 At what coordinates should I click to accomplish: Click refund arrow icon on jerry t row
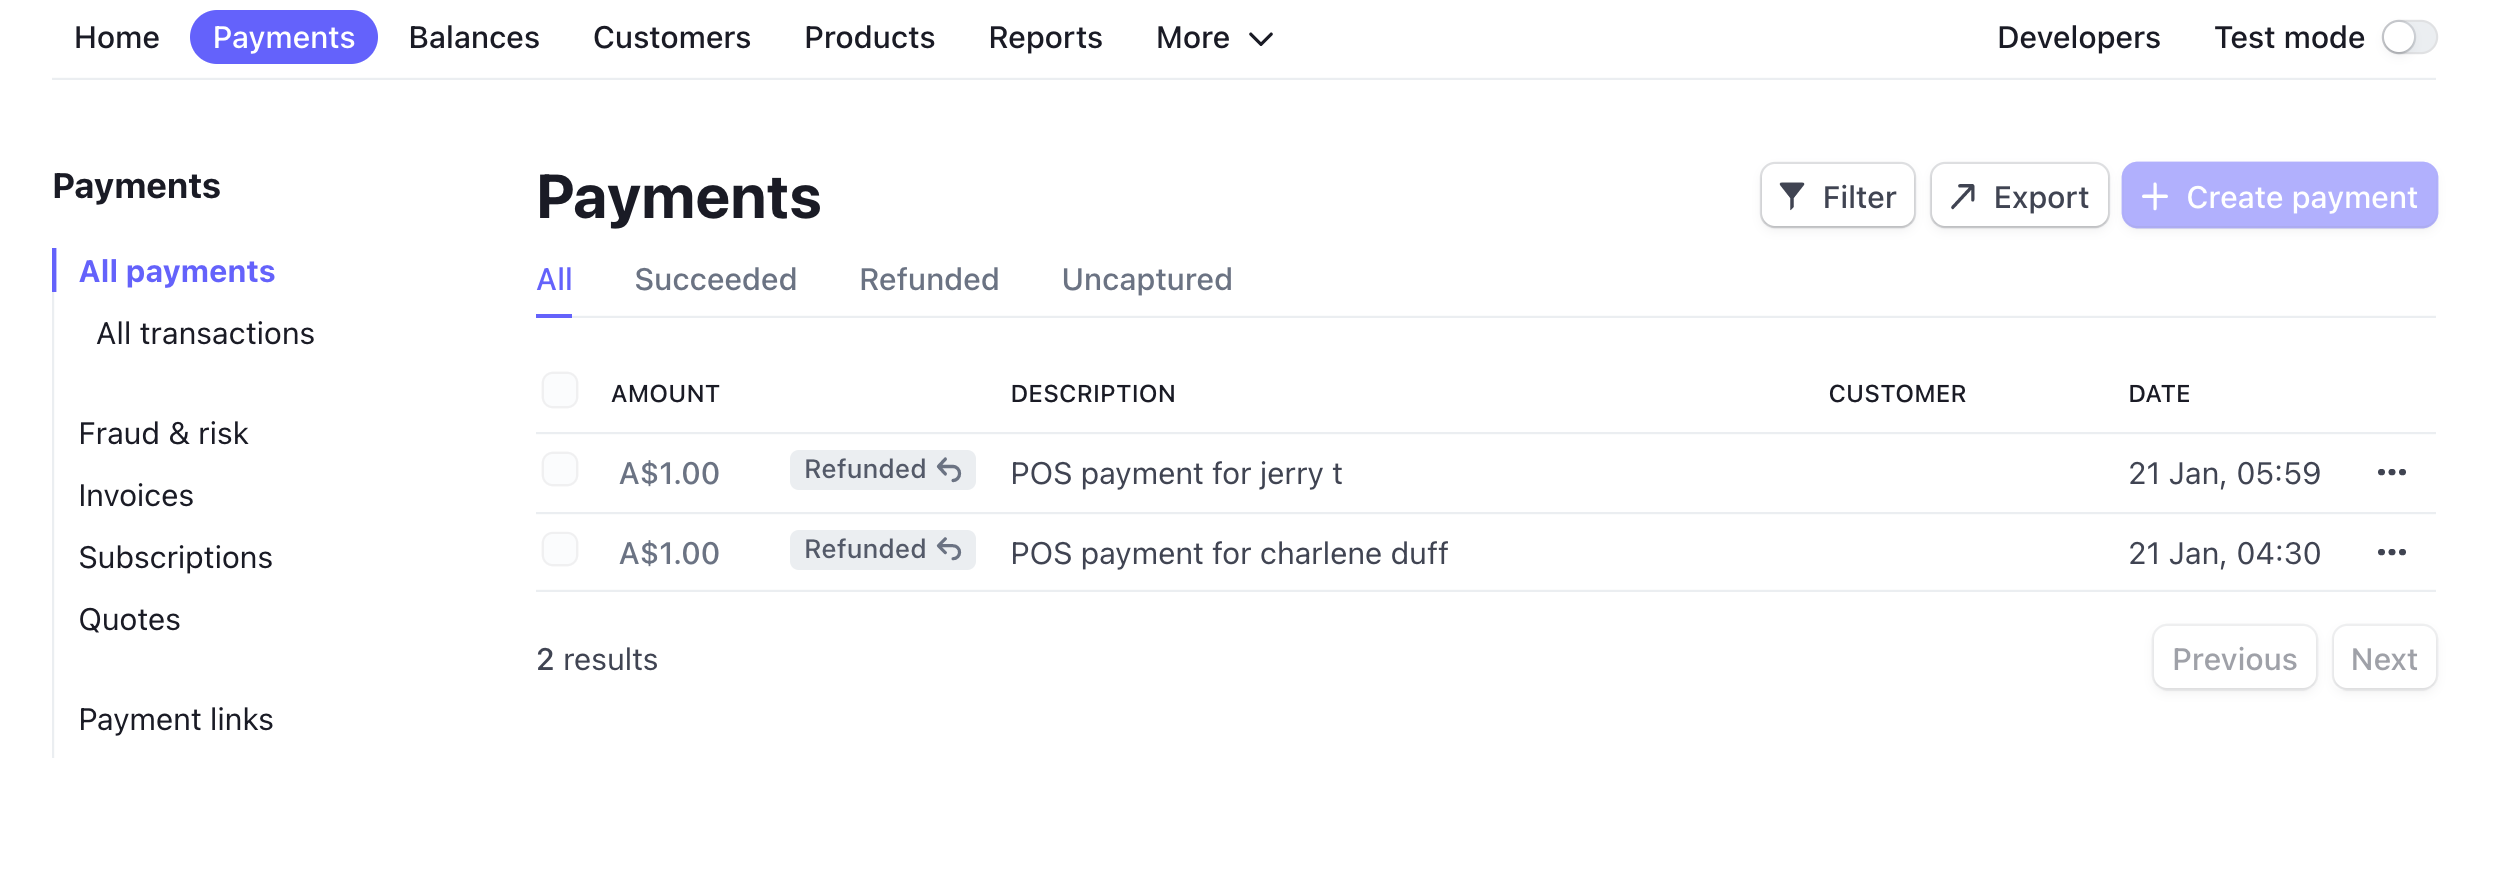(949, 469)
